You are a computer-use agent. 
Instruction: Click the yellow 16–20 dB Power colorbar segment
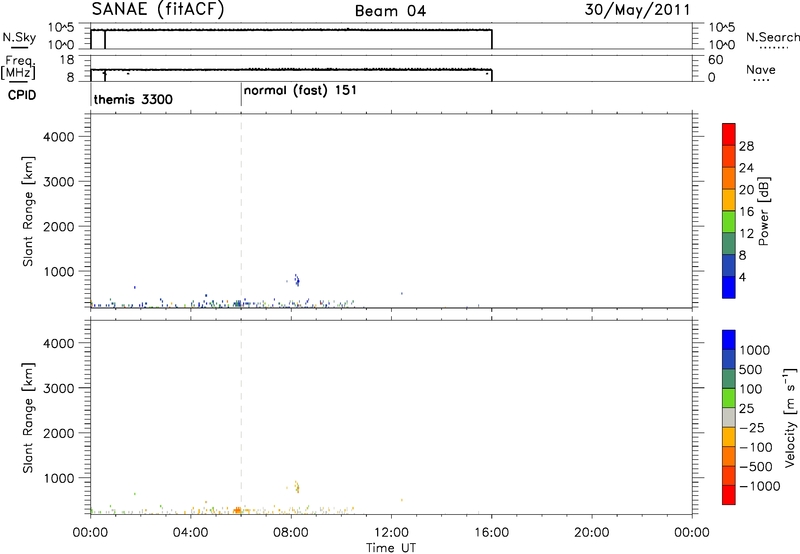(x=729, y=200)
